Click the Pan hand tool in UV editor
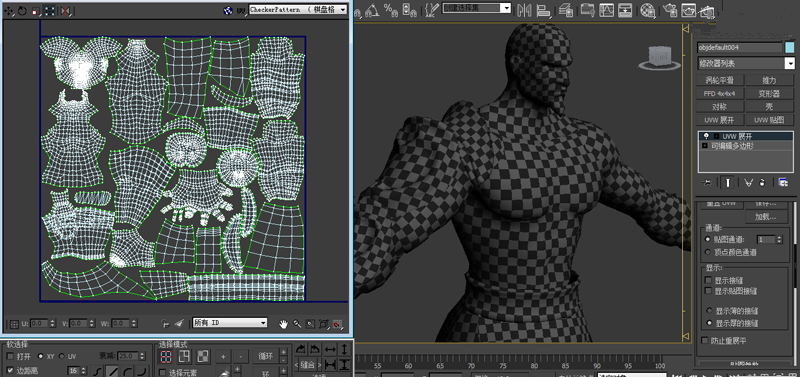The width and height of the screenshot is (800, 377). pyautogui.click(x=283, y=323)
